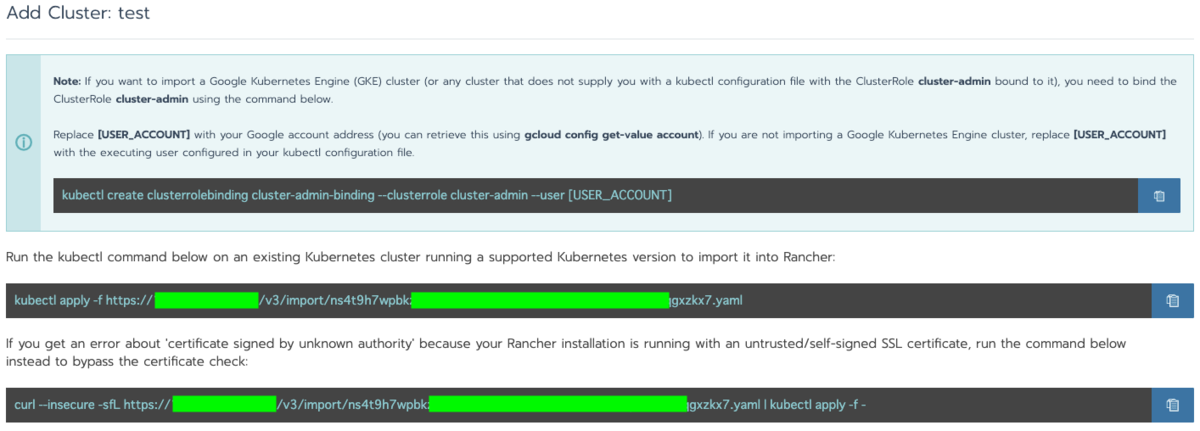Click the bold 'Note:' label
This screenshot has width=1200, height=431.
pos(69,81)
